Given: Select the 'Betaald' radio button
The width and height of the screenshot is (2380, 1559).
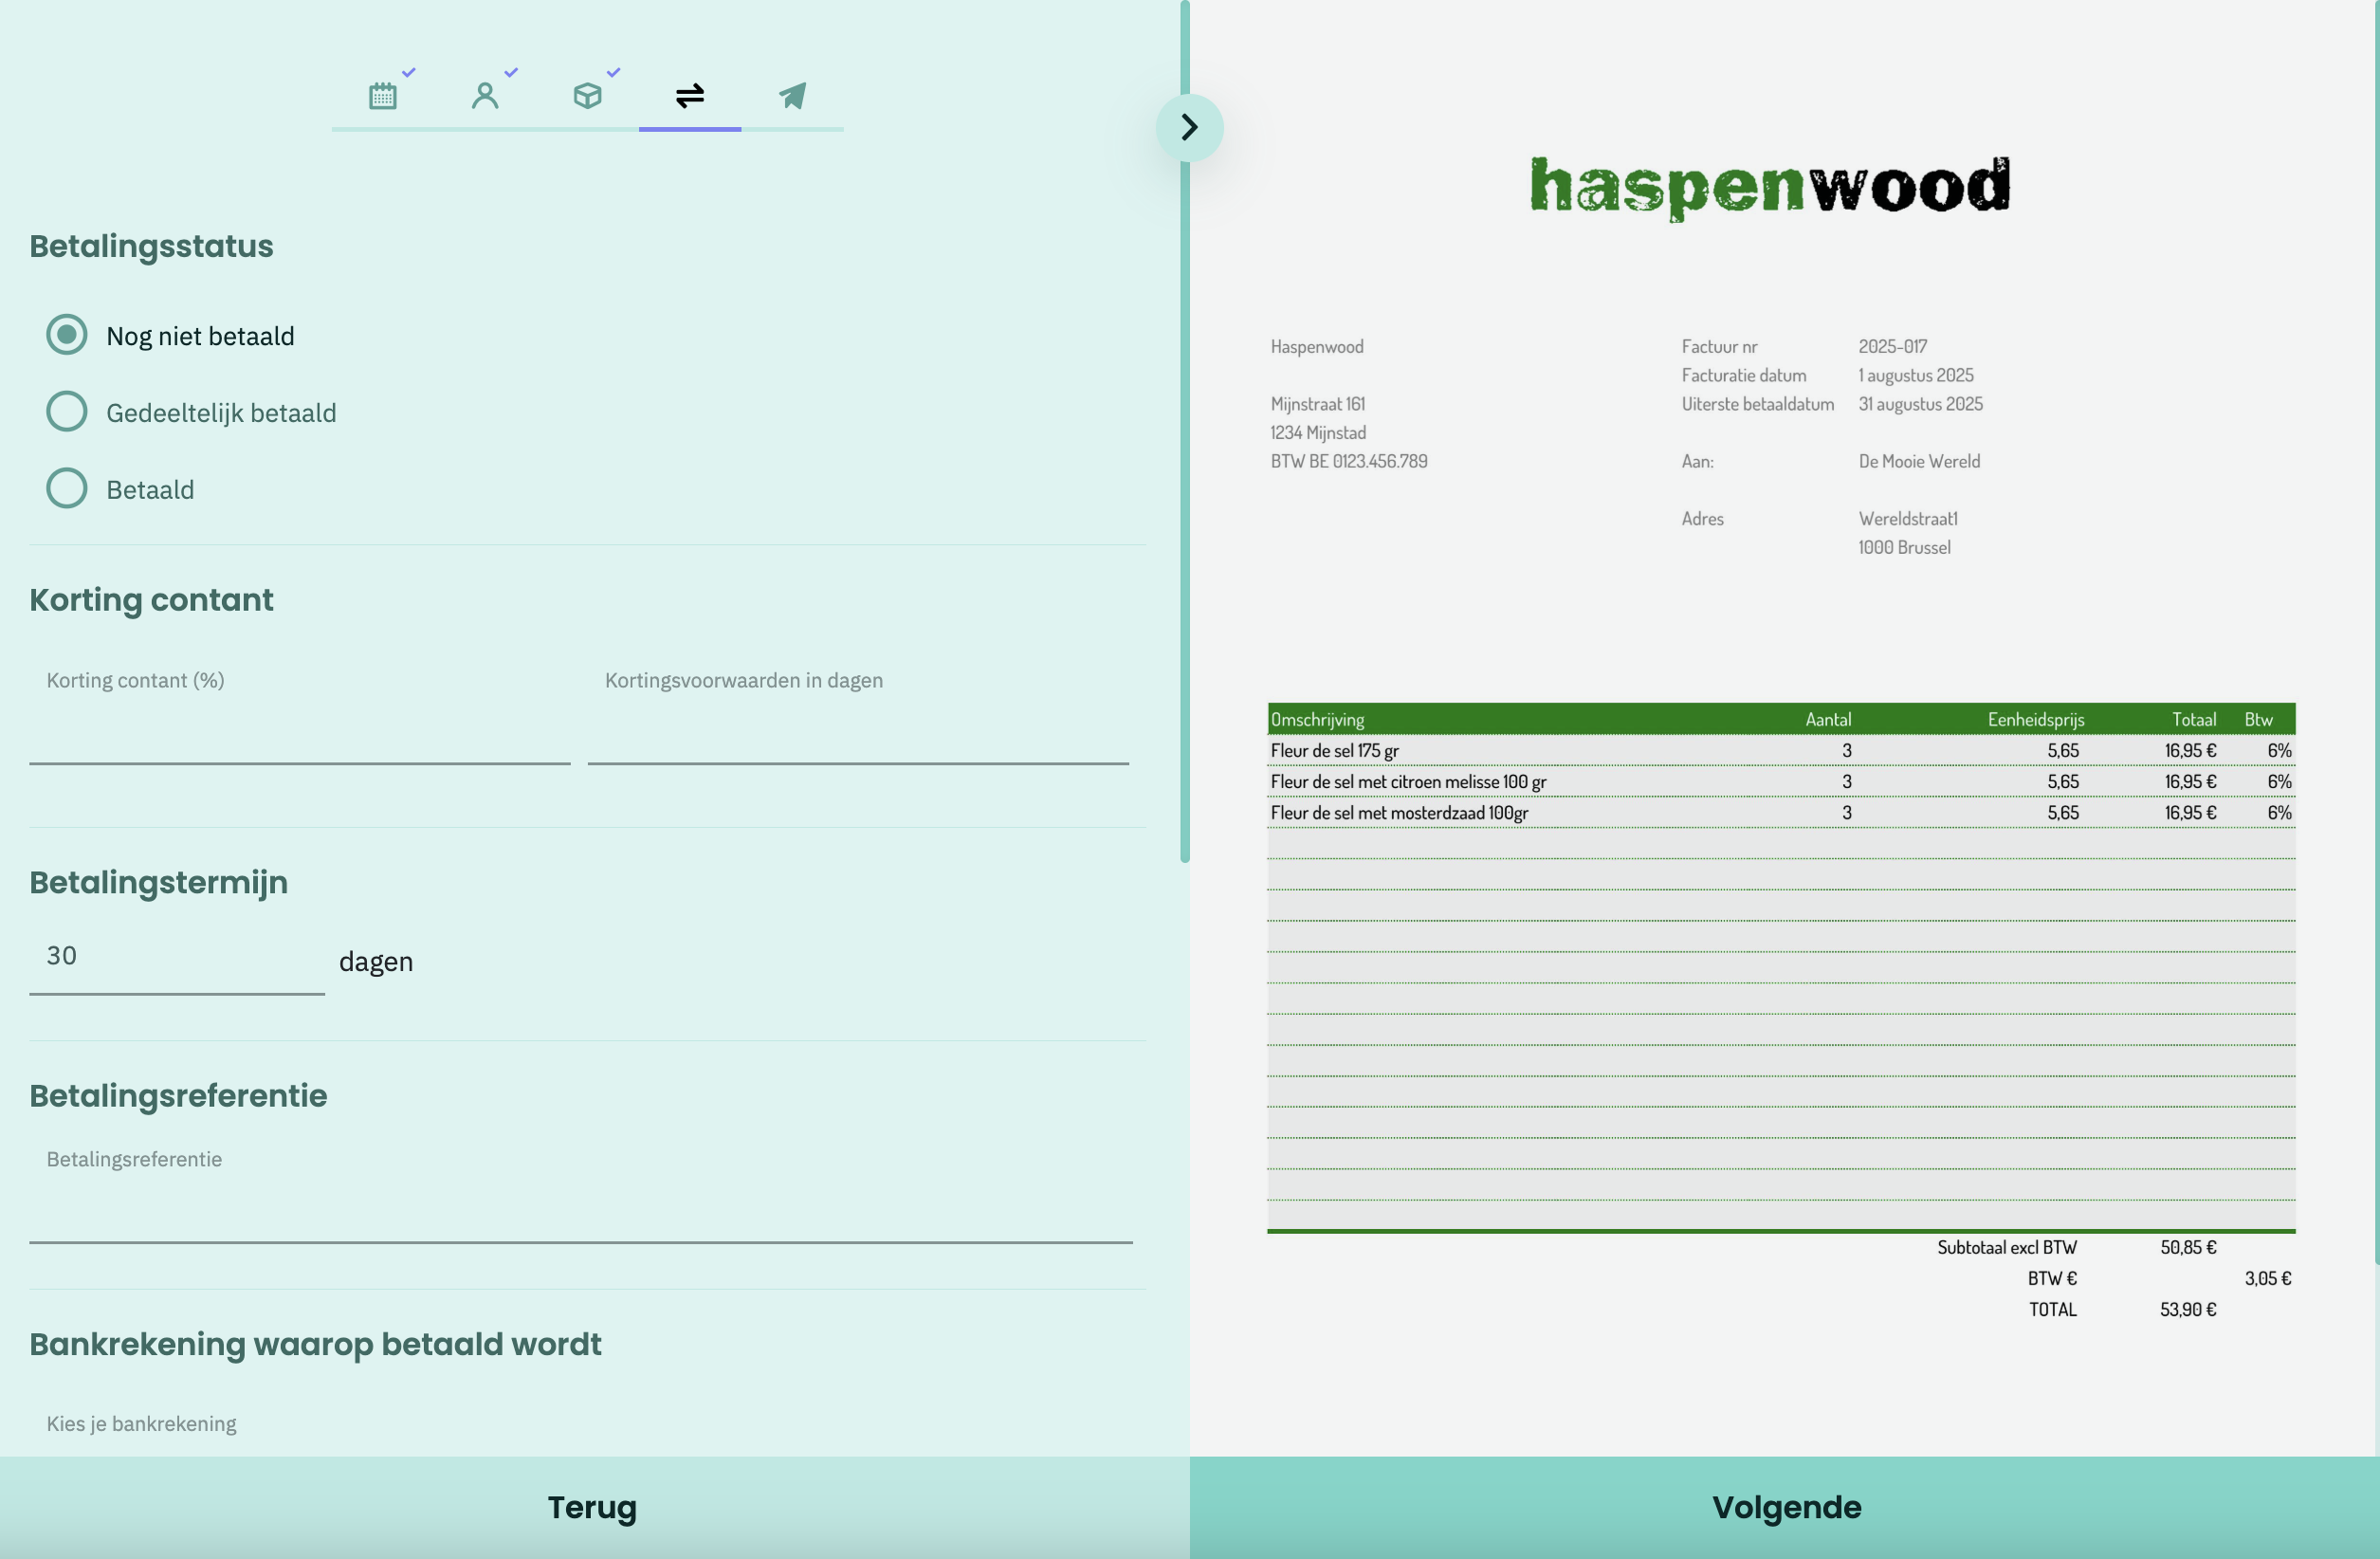Looking at the screenshot, I should [67, 489].
